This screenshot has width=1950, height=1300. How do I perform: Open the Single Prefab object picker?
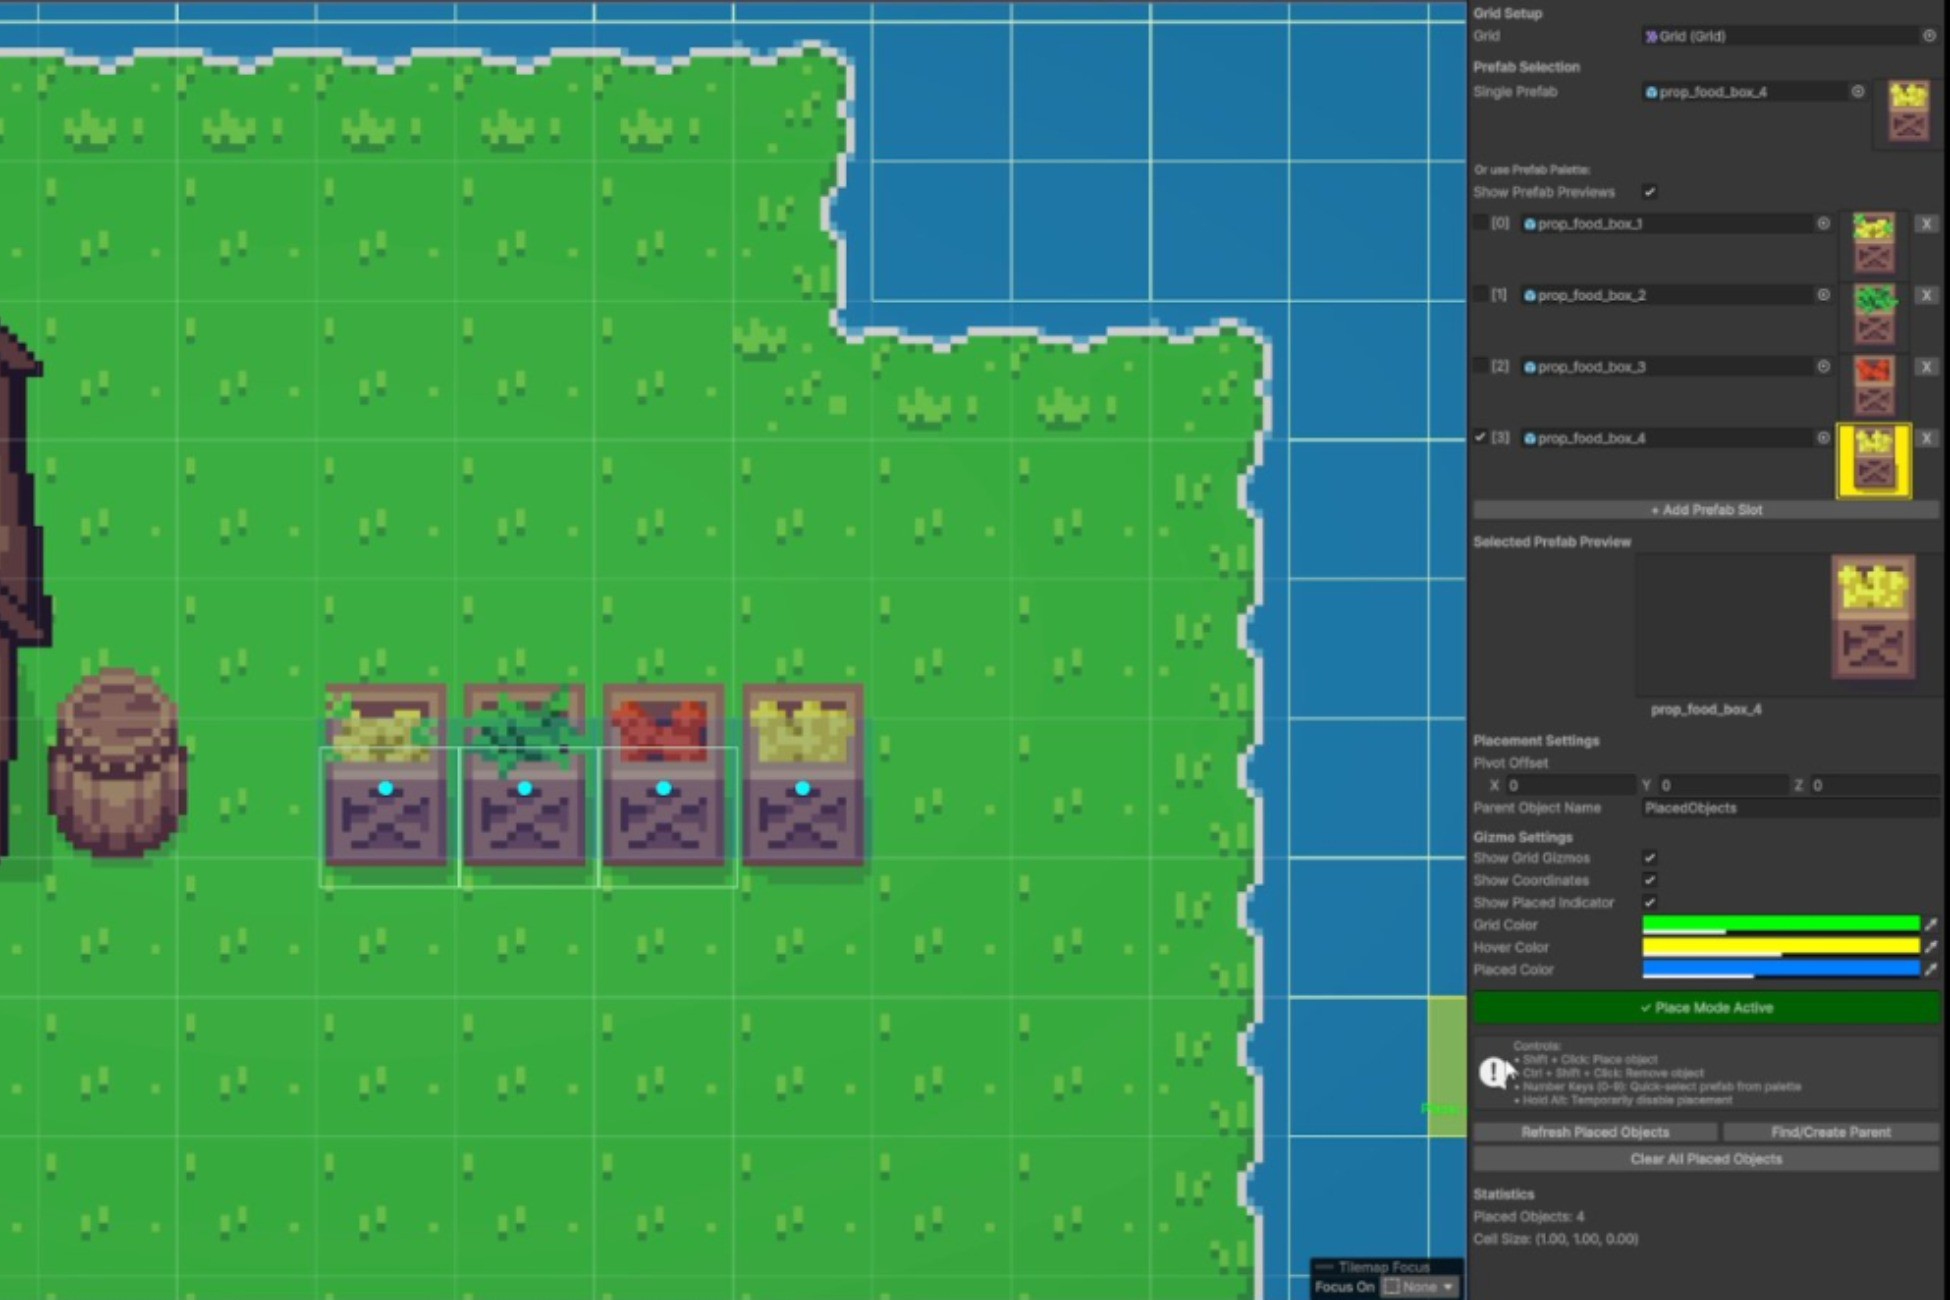[x=1859, y=91]
